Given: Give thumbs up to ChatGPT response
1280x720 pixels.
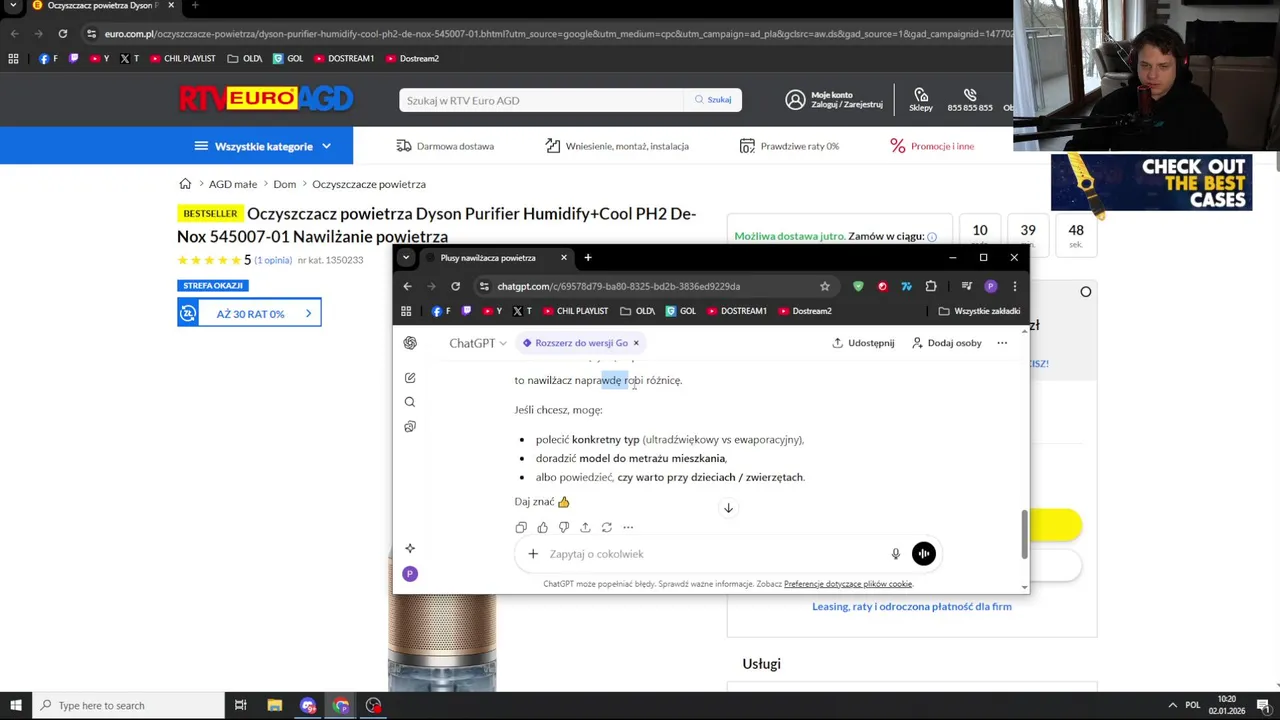Looking at the screenshot, I should 542,527.
